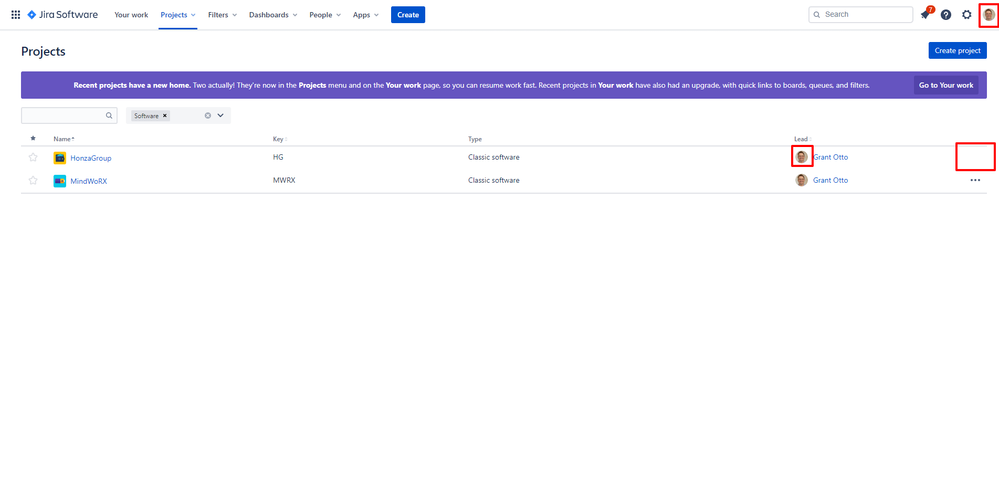Screen dimensions: 999x483
Task: Click the Create project button
Action: tap(957, 50)
